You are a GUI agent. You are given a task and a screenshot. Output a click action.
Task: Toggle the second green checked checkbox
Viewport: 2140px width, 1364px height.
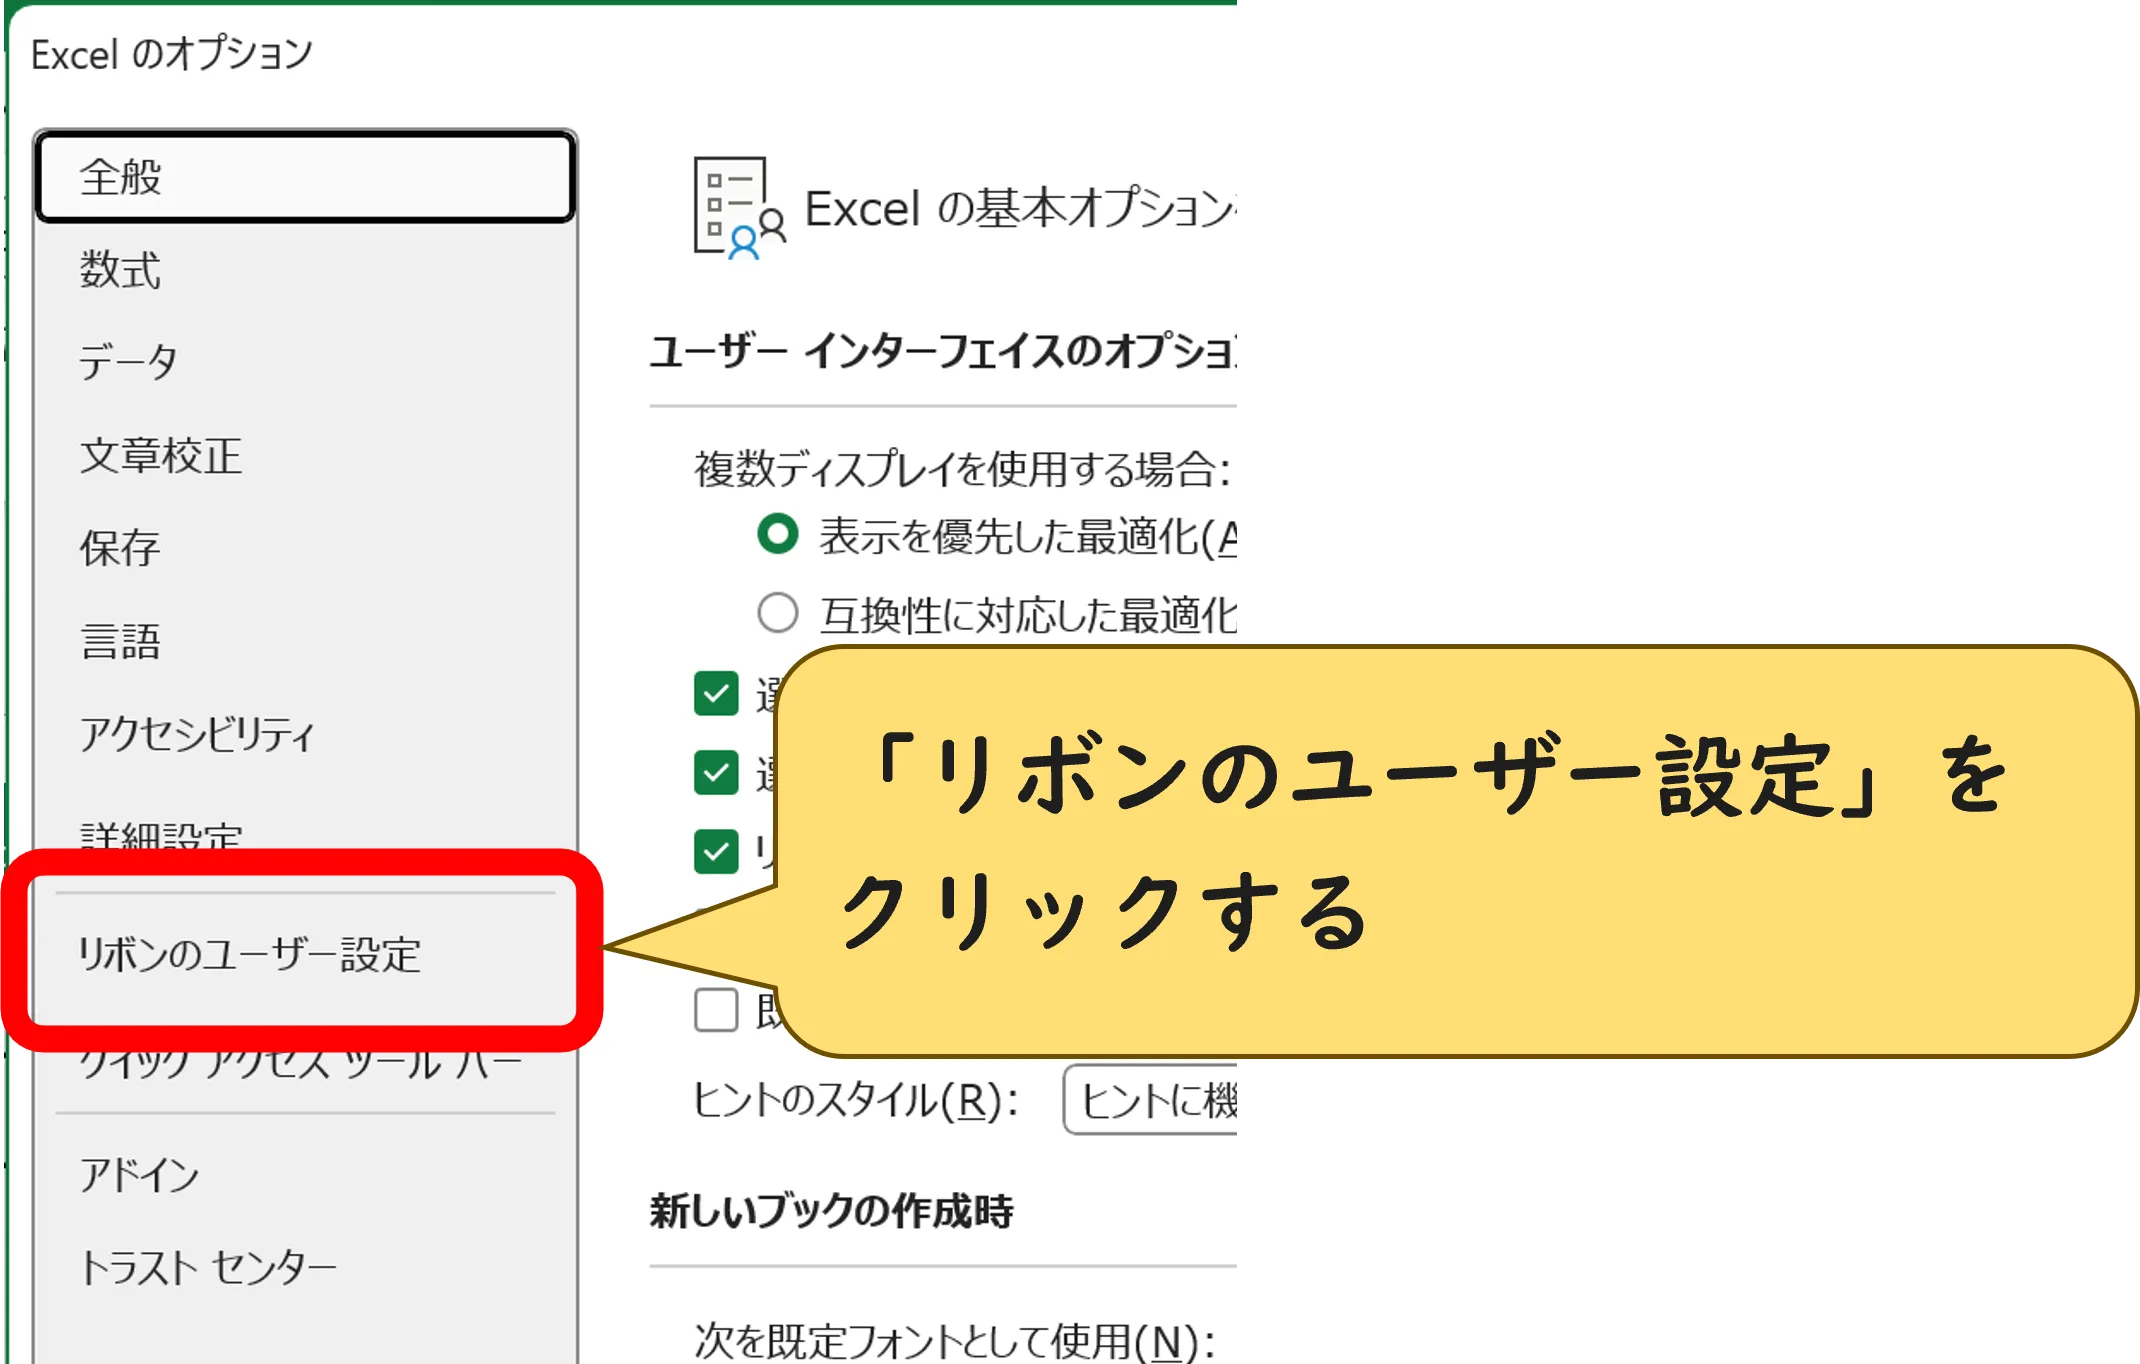(x=716, y=772)
